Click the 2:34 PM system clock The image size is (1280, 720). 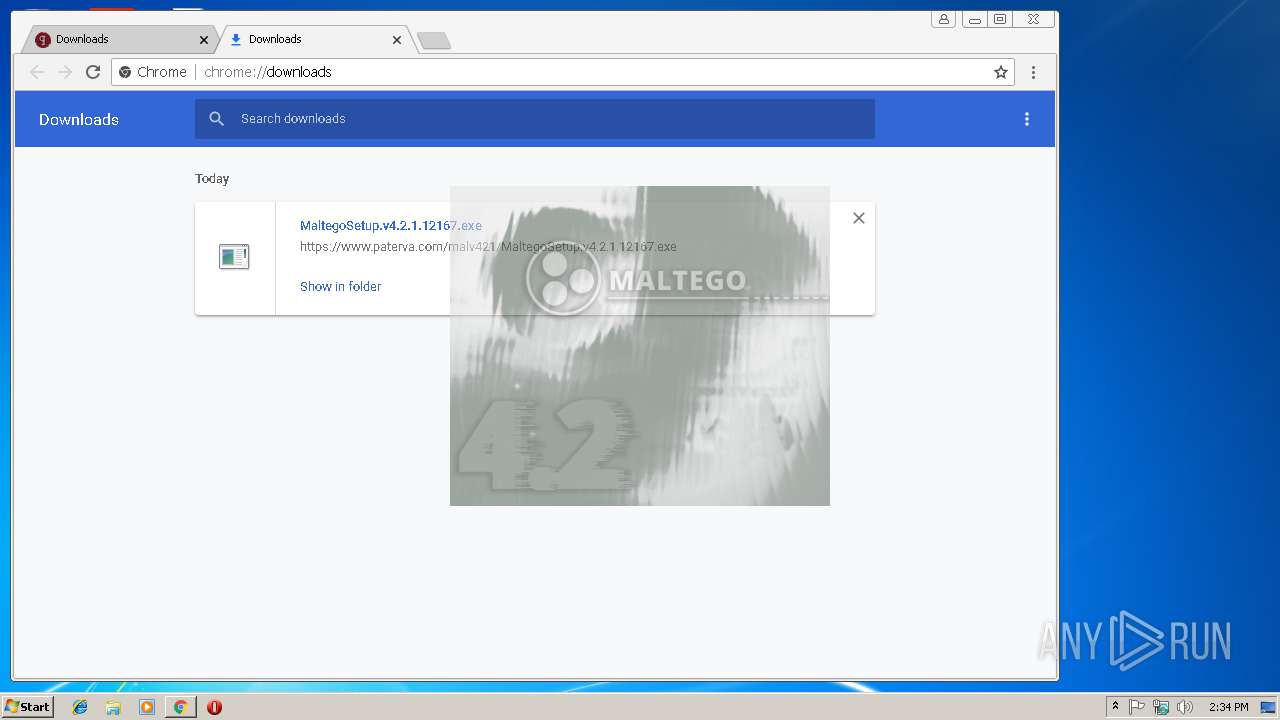point(1228,707)
